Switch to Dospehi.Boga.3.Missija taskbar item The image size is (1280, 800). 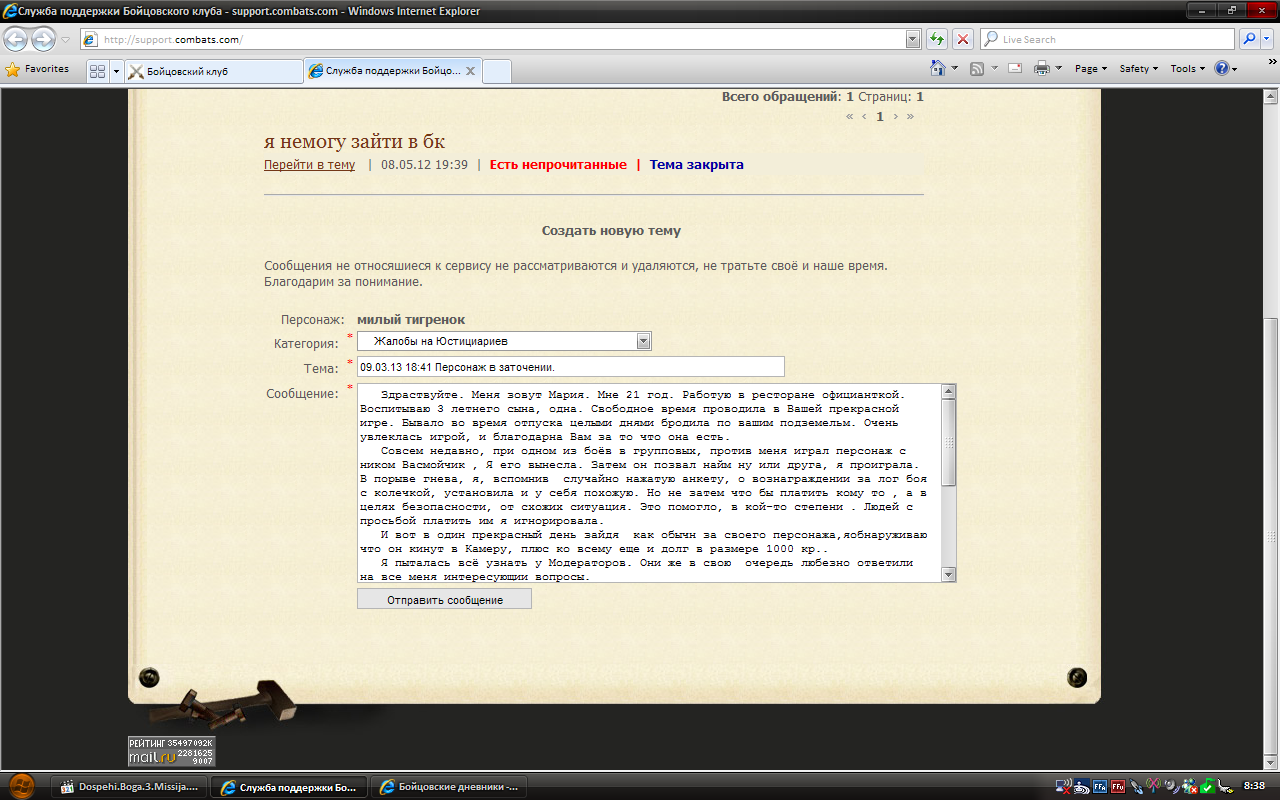click(131, 787)
